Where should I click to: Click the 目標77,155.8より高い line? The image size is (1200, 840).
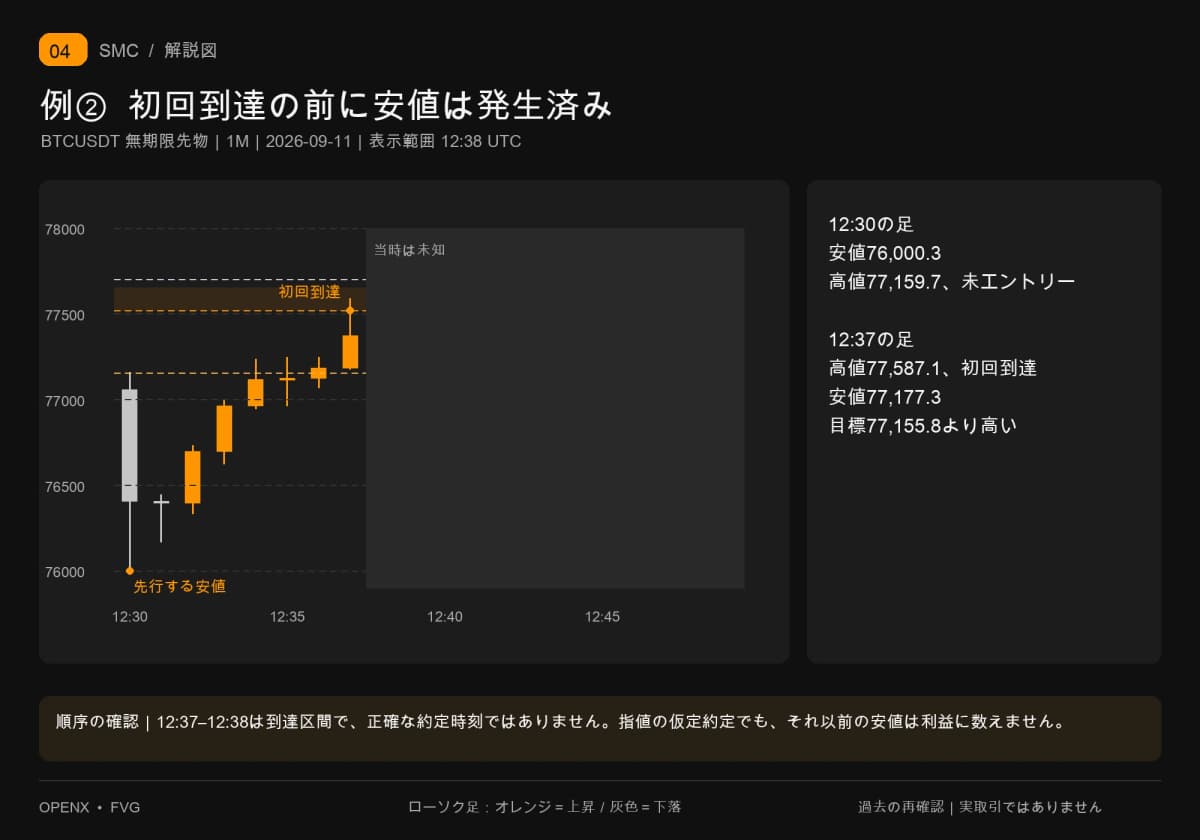(923, 426)
